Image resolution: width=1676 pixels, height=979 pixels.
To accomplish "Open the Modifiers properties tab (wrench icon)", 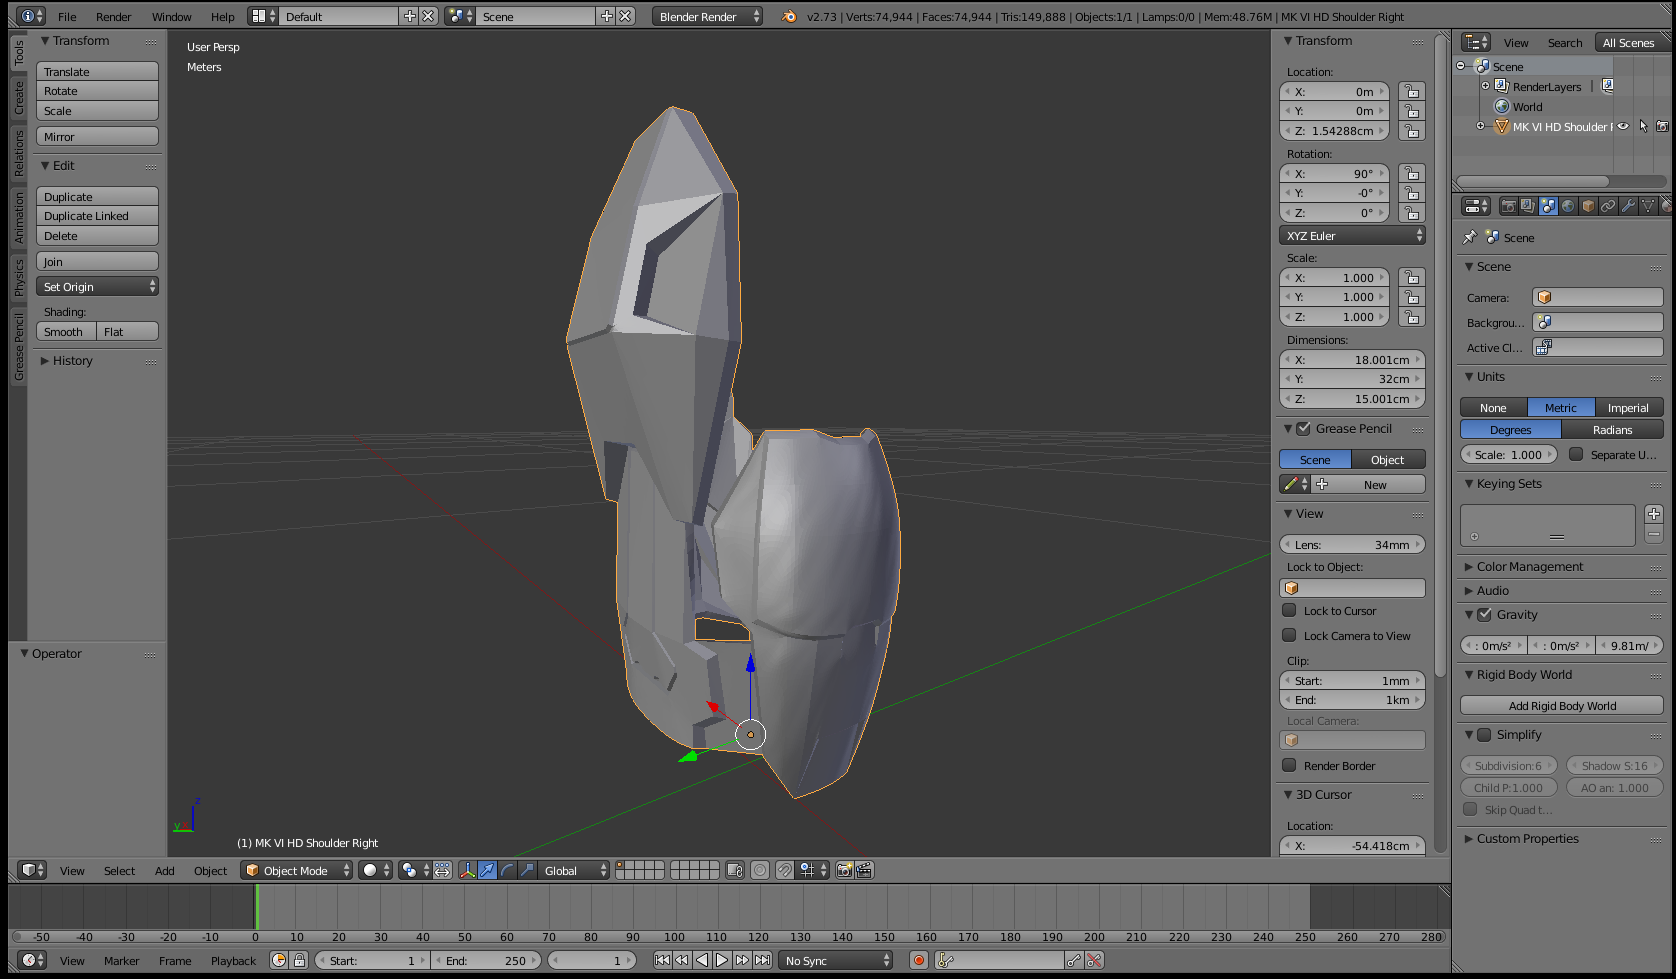I will click(1628, 206).
